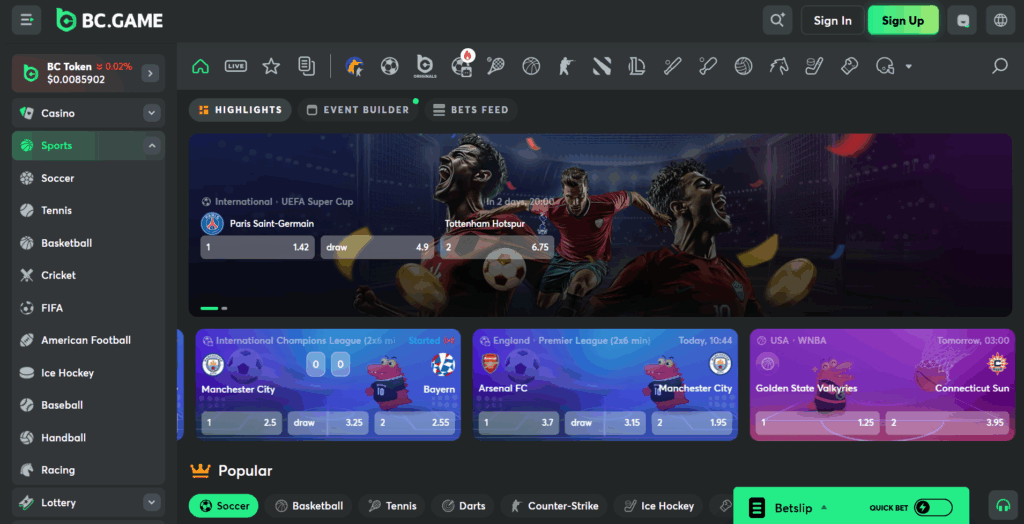Select the cricket bat icon
The height and width of the screenshot is (524, 1024).
(x=708, y=66)
